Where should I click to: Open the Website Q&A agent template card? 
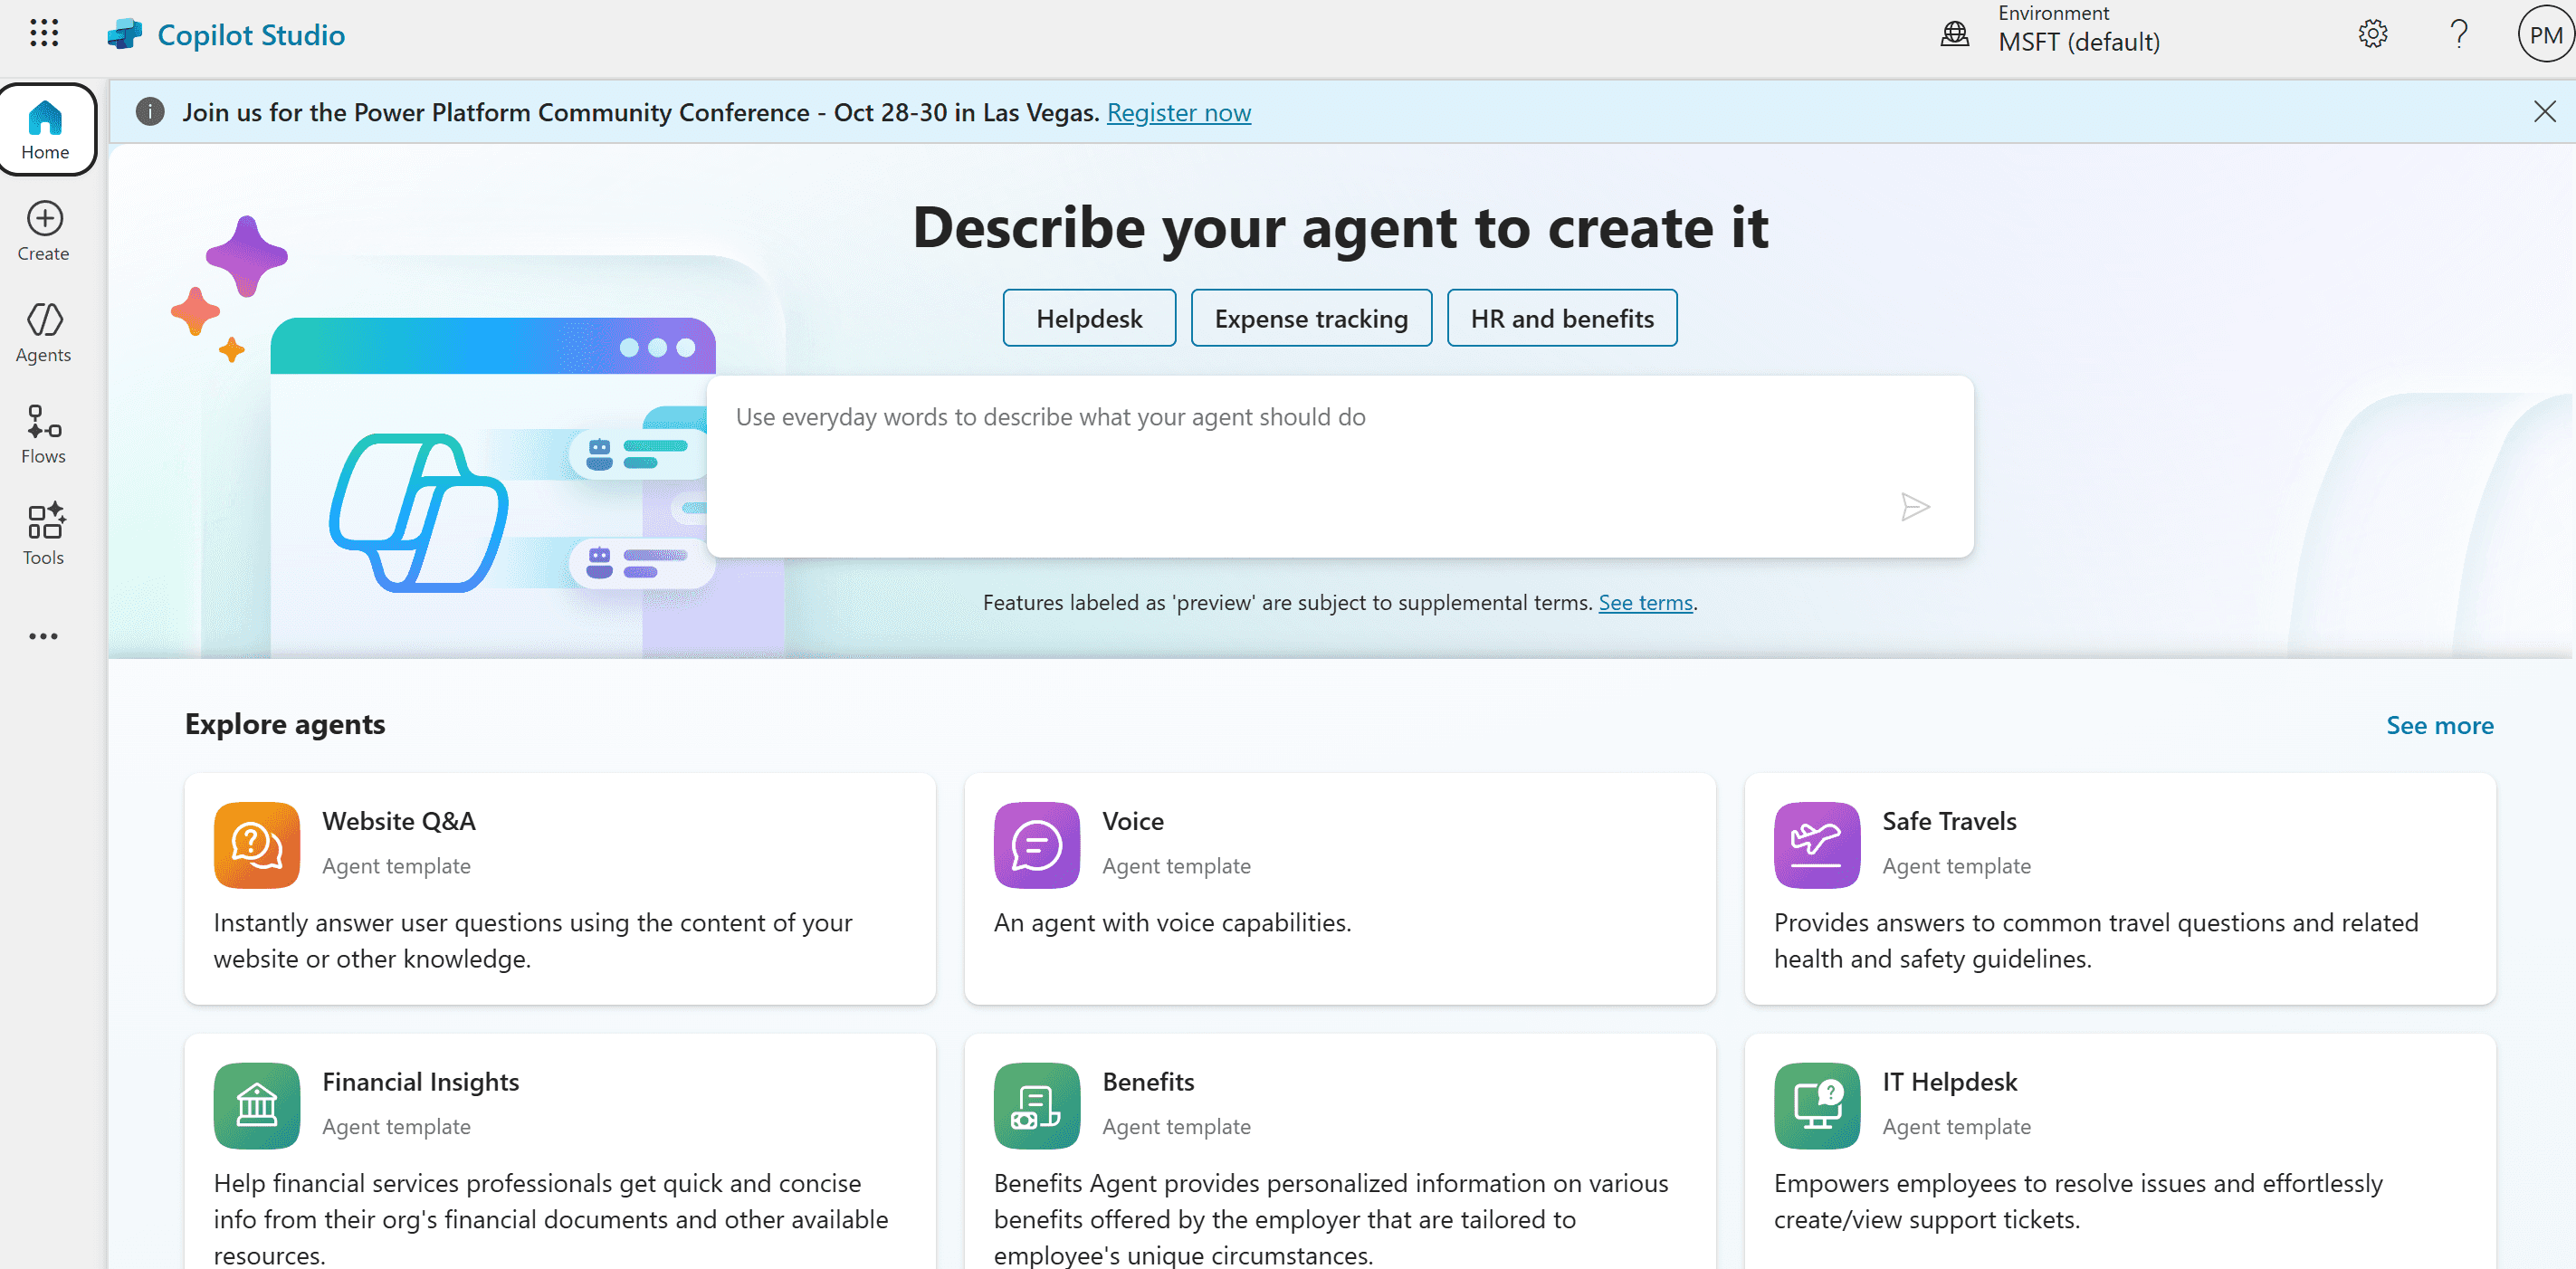[x=560, y=888]
